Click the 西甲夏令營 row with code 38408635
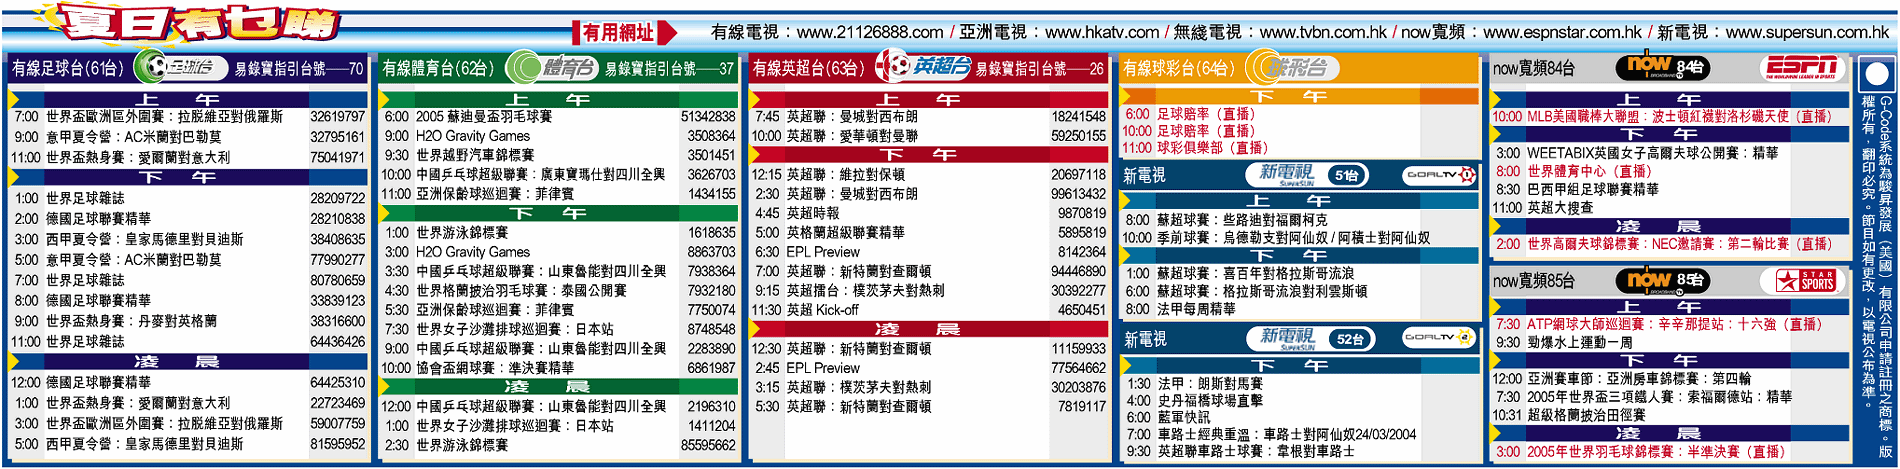Viewport: 1900px width, 469px height. tap(188, 239)
